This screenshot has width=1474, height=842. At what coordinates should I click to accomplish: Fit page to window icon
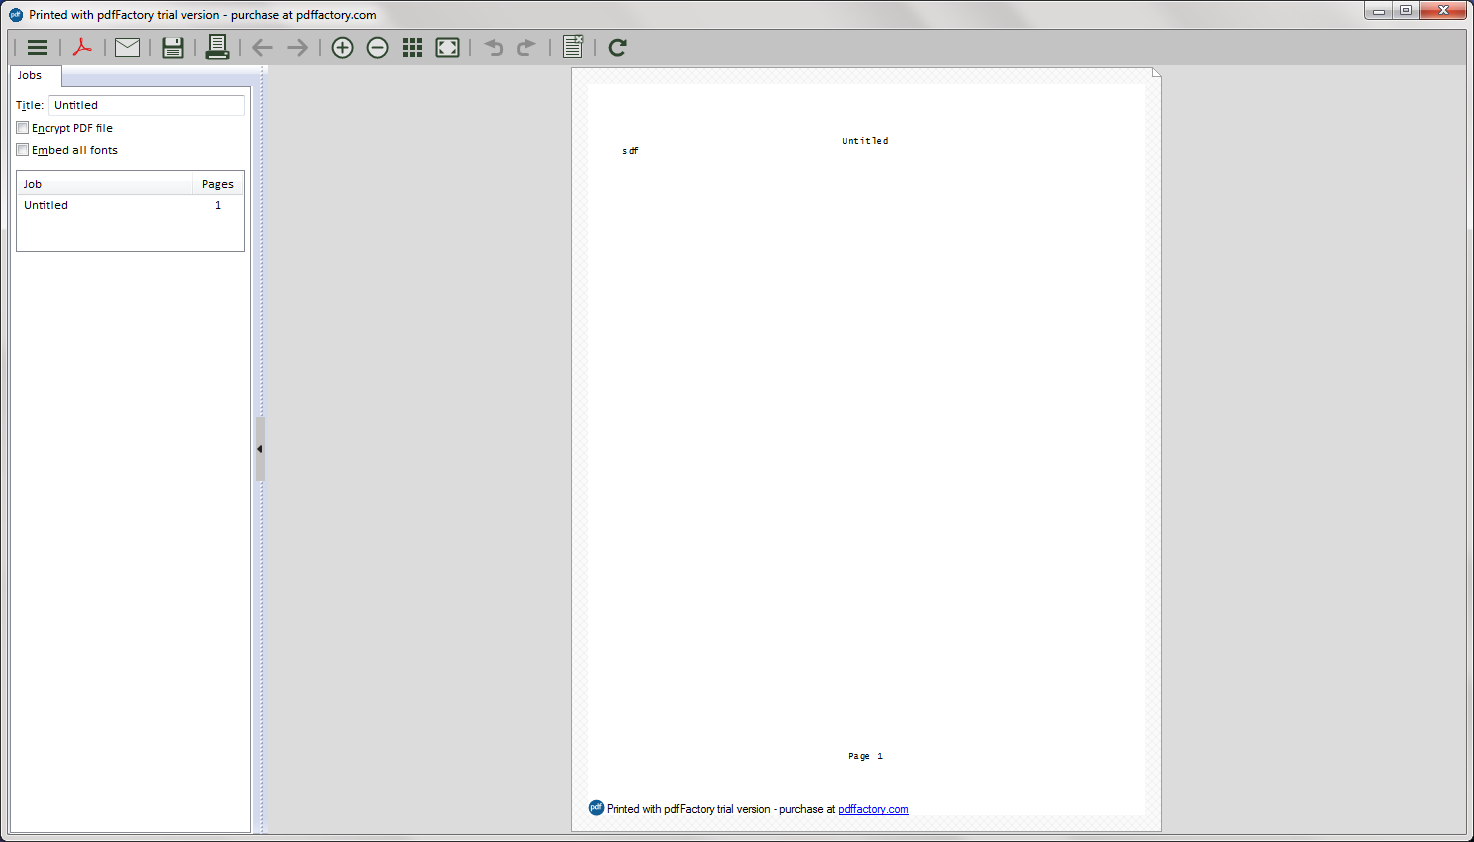pyautogui.click(x=447, y=47)
